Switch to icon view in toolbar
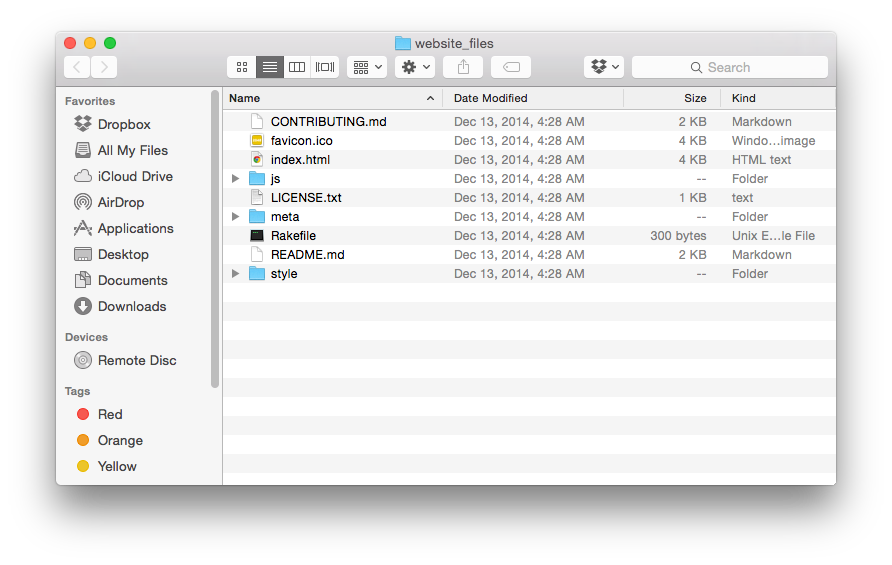This screenshot has width=892, height=565. click(242, 67)
